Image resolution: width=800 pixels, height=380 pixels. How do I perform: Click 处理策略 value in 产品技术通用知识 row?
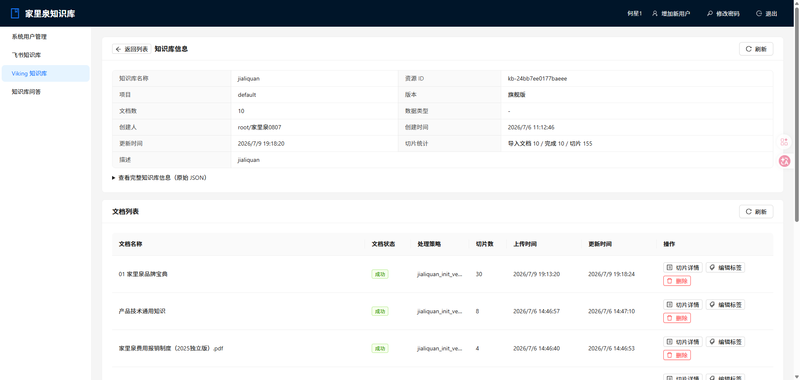pyautogui.click(x=440, y=311)
